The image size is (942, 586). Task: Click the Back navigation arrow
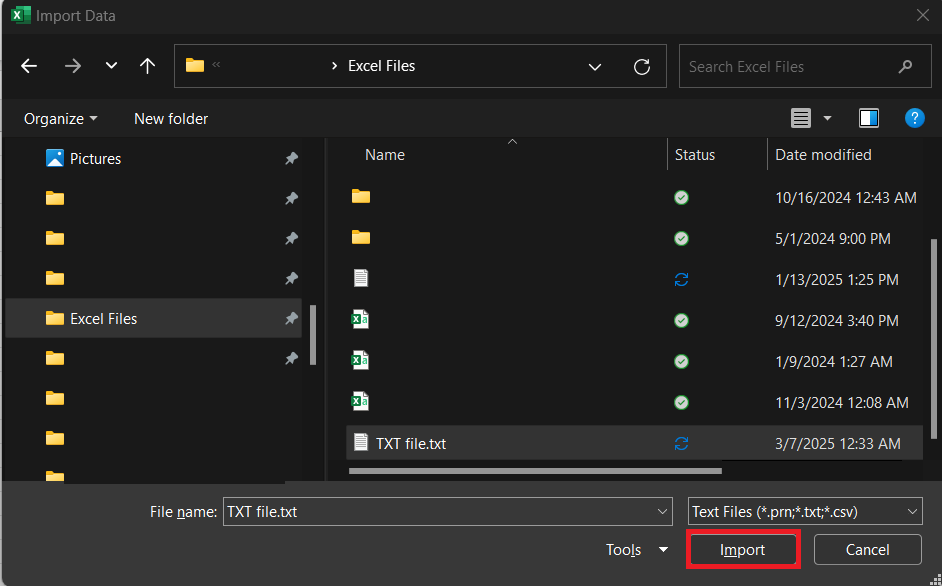click(x=29, y=66)
